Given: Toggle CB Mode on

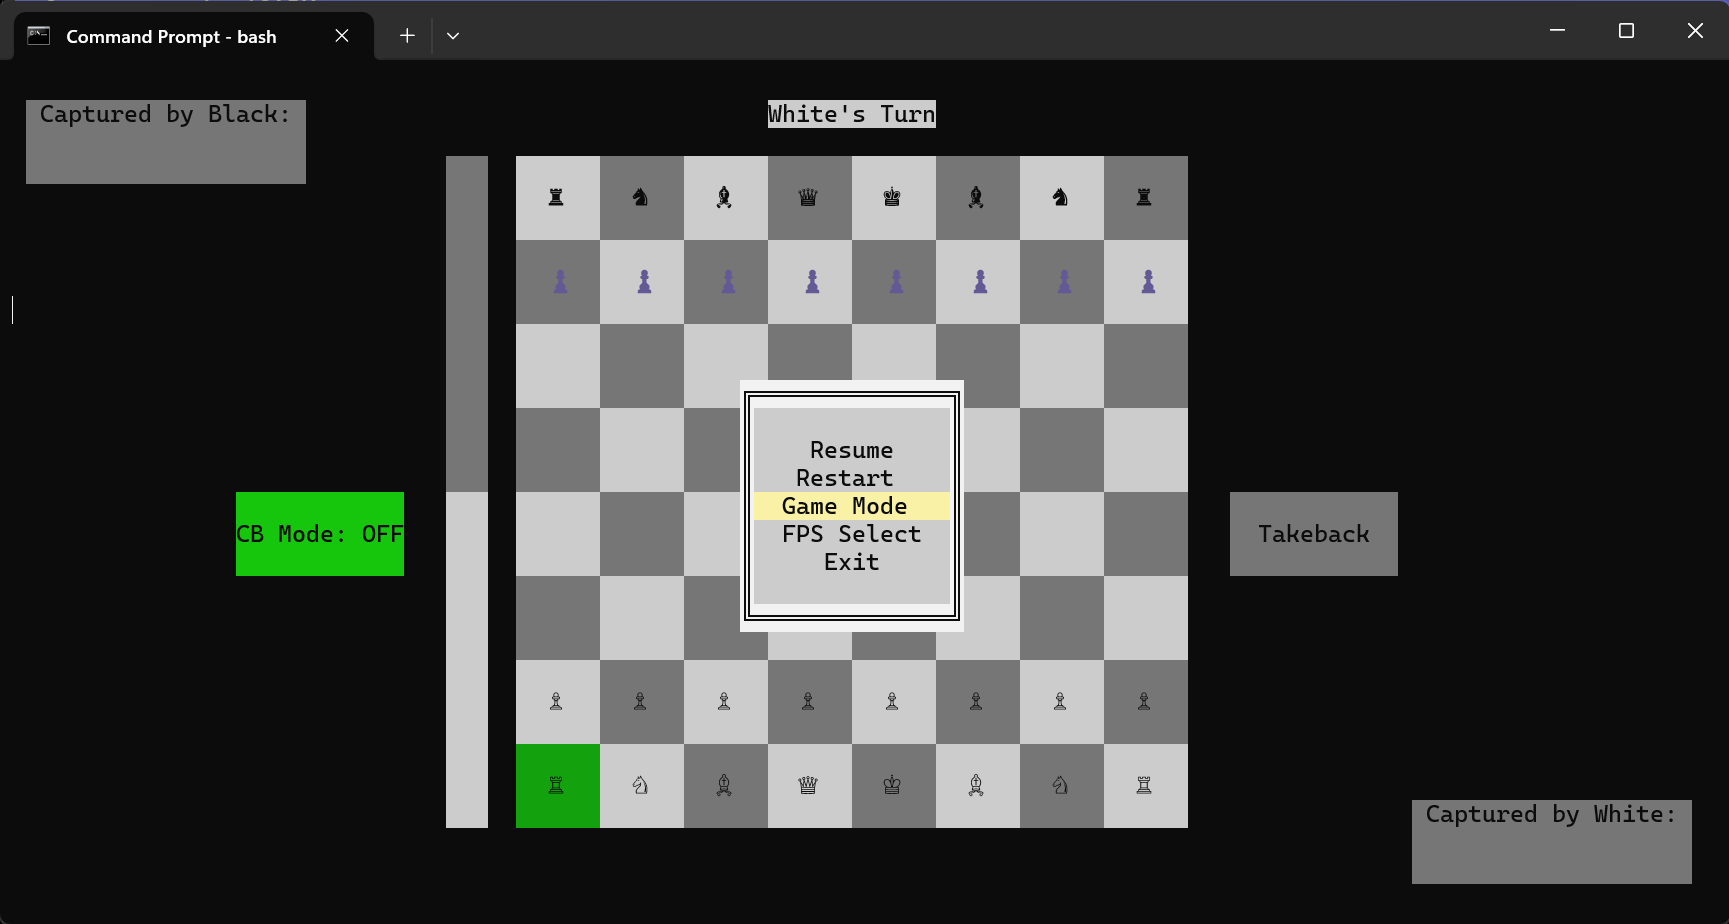Looking at the screenshot, I should tap(319, 534).
